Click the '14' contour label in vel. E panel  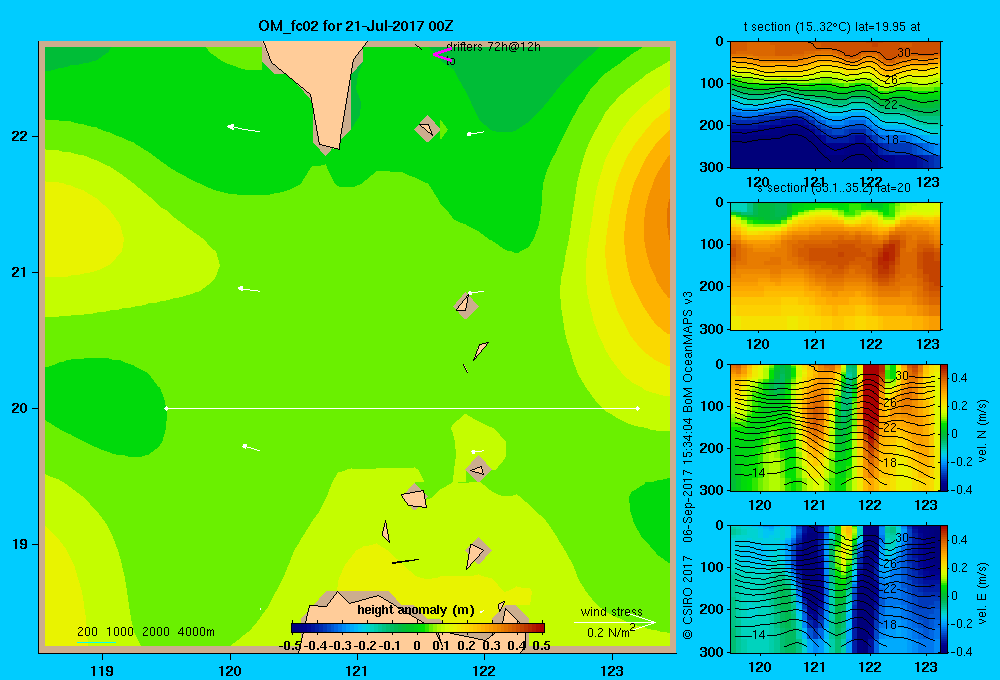click(x=758, y=635)
